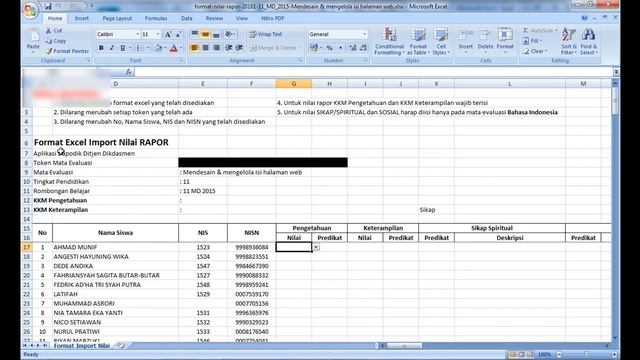640x360 pixels.
Task: Open the View ribbon tab
Action: 242,18
